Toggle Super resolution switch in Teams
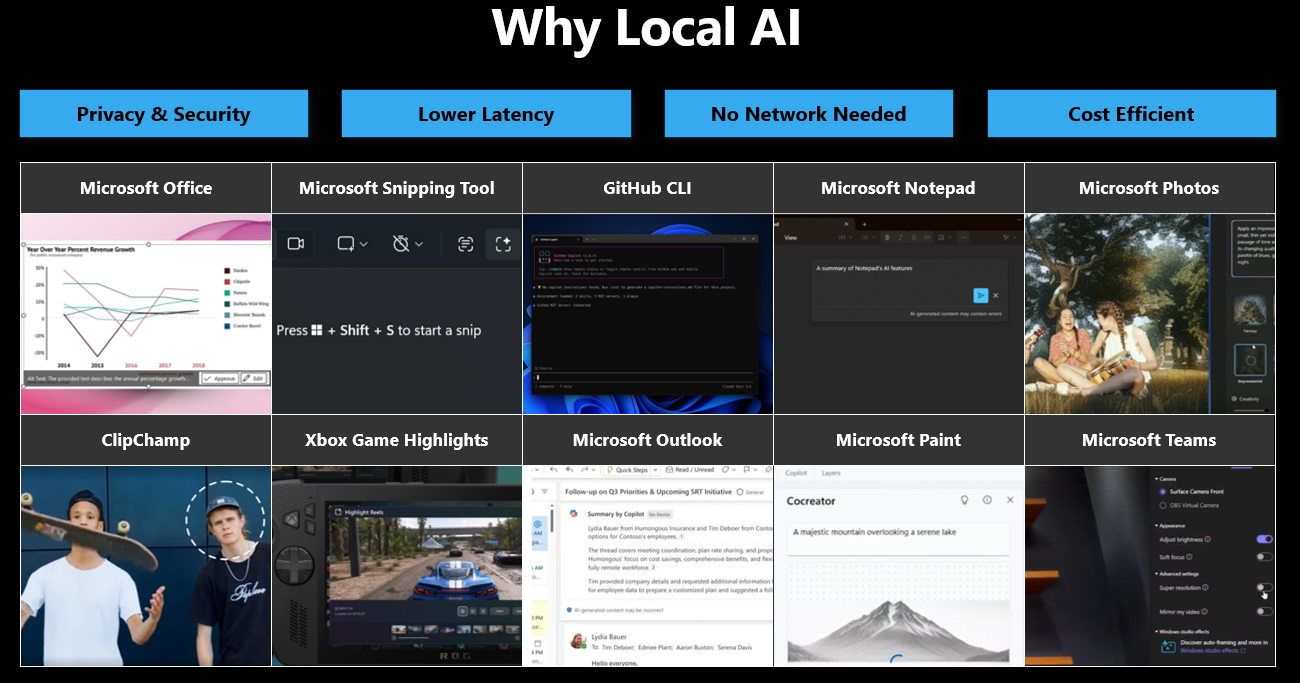This screenshot has width=1300, height=683. click(1264, 588)
